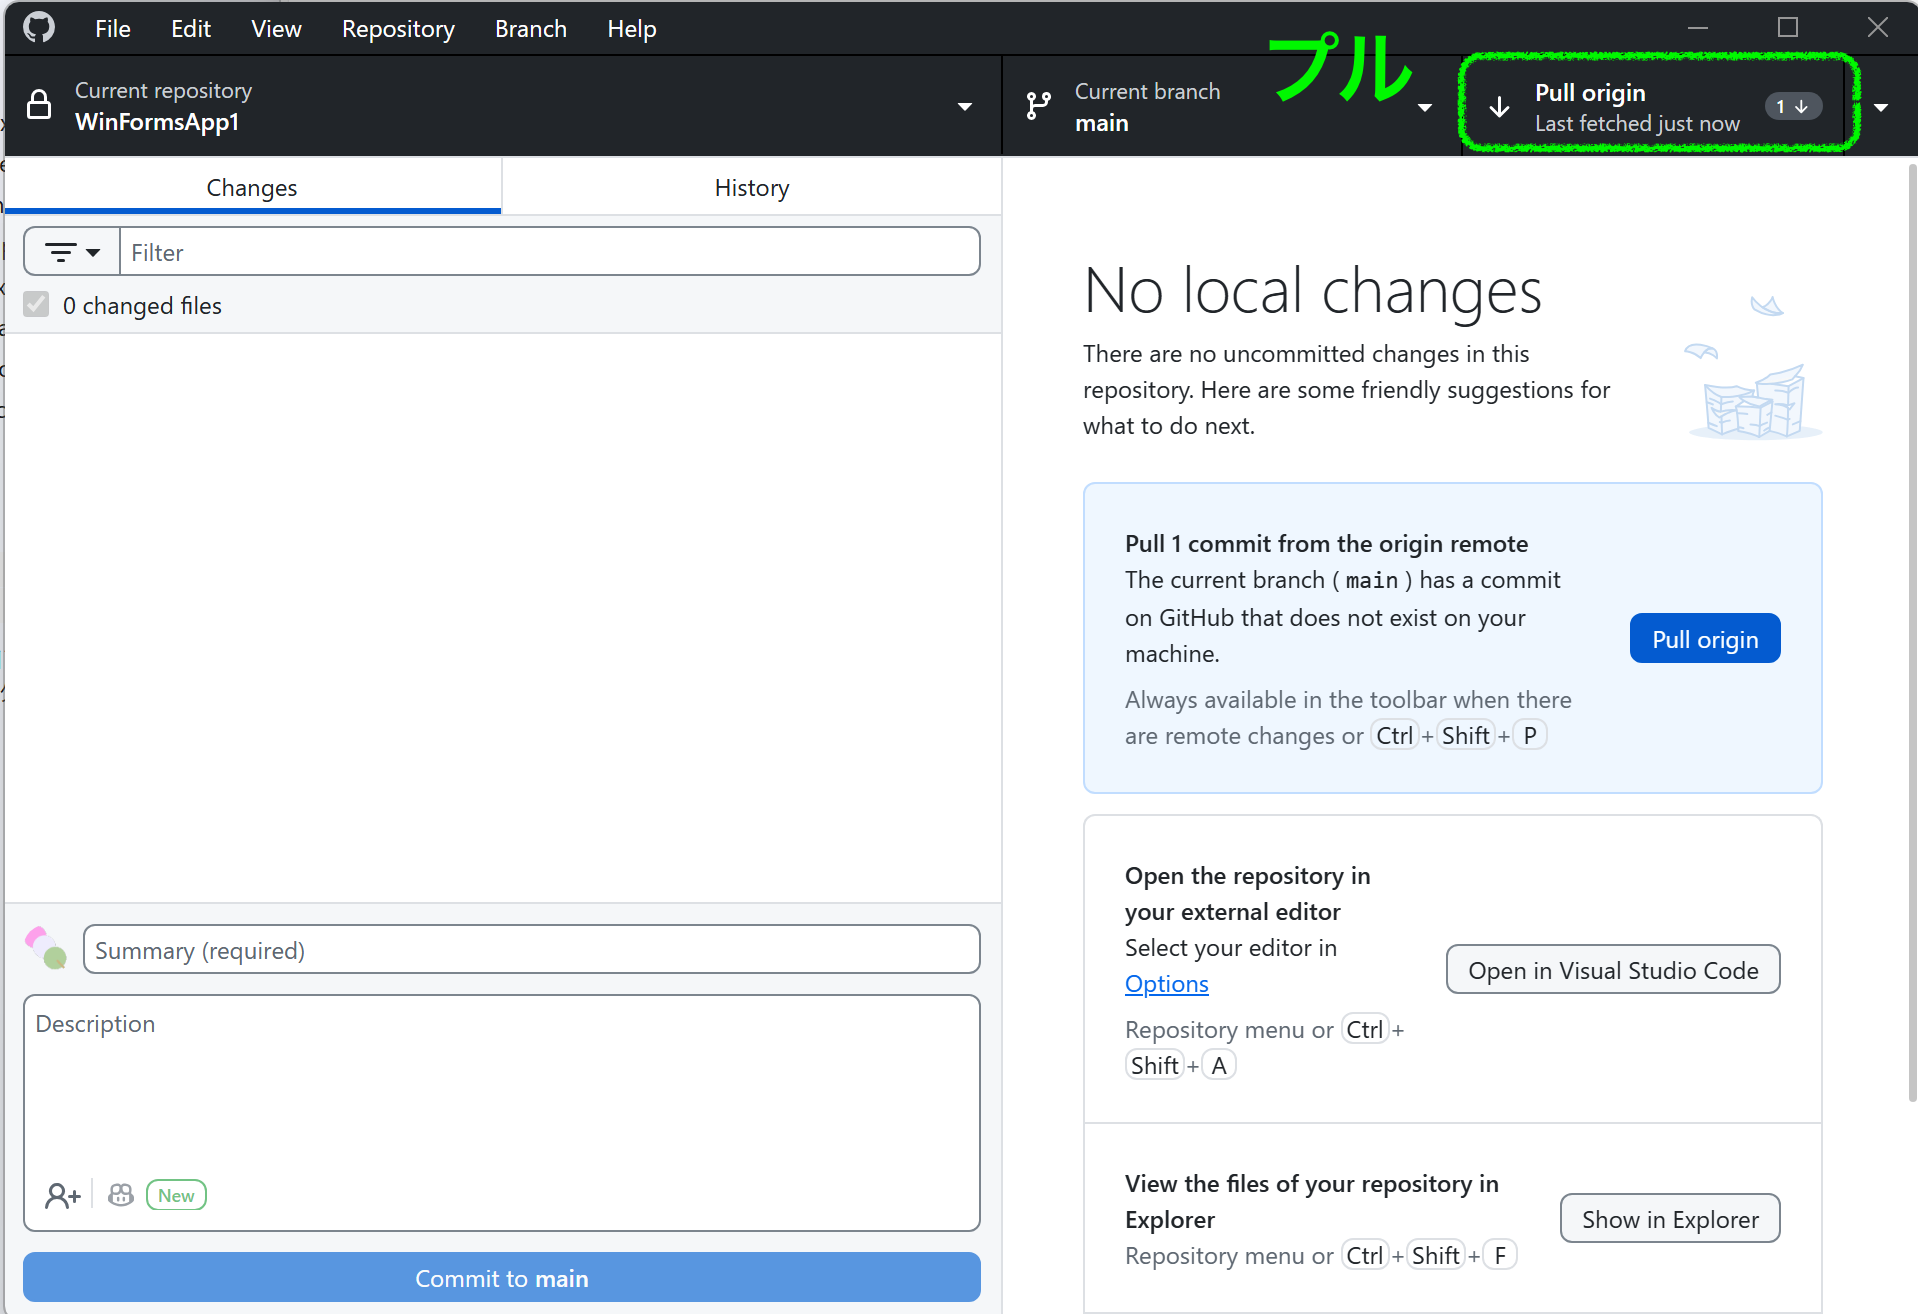
Task: Click the blue Pull origin button
Action: pos(1705,638)
